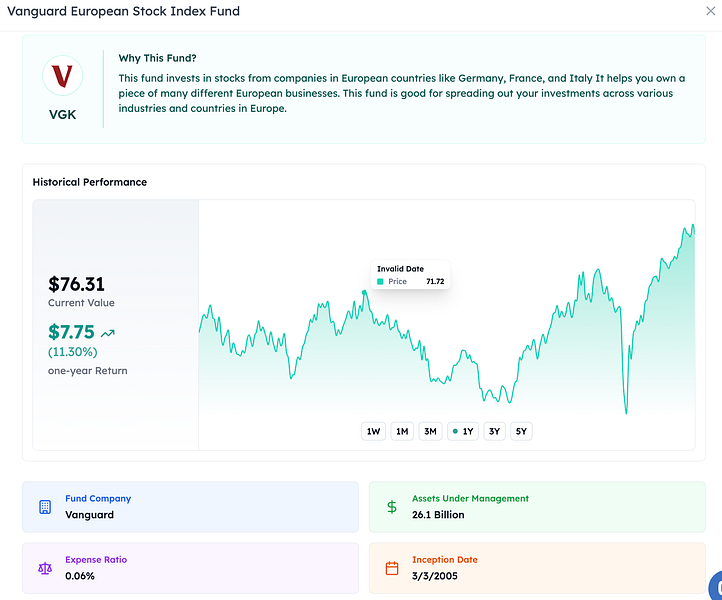Show the 5Y performance chart
The image size is (722, 600).
coord(521,431)
